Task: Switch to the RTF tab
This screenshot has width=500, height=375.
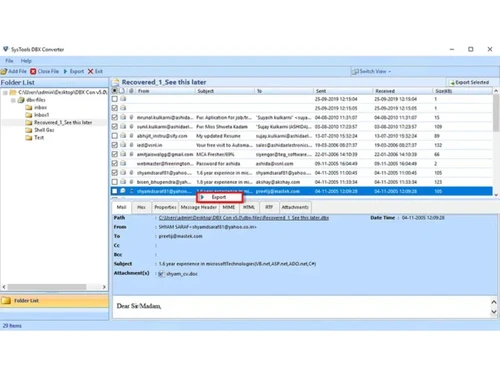Action: coord(269,207)
